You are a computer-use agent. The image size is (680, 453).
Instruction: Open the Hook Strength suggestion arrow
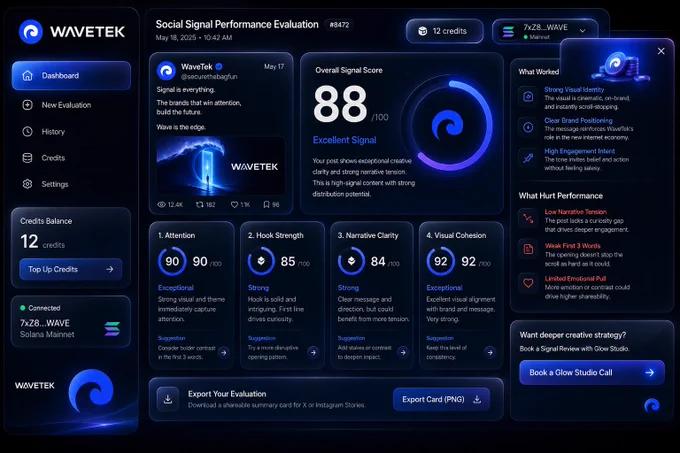[x=313, y=352]
